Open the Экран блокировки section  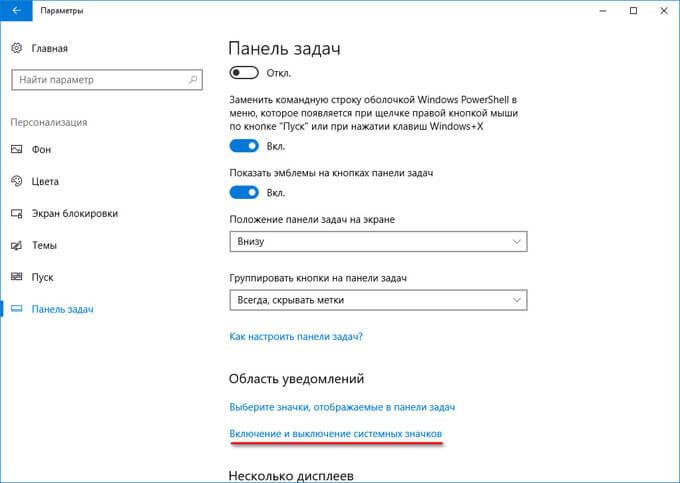tap(75, 213)
